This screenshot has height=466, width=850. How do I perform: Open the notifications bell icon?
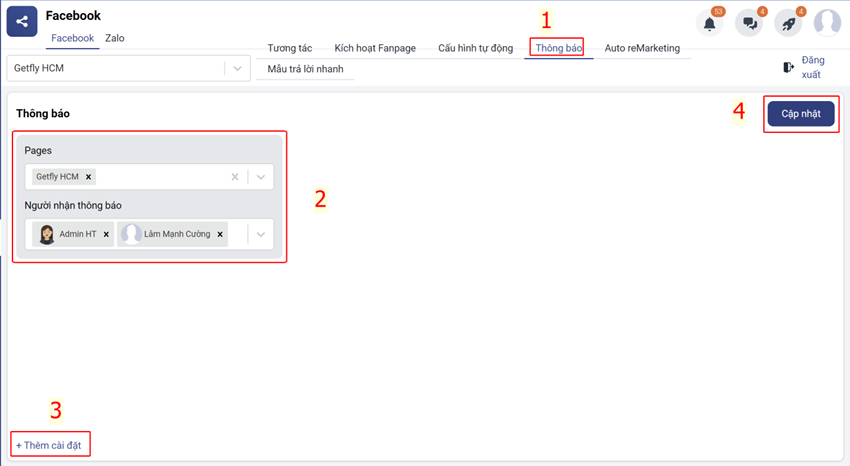(x=709, y=24)
